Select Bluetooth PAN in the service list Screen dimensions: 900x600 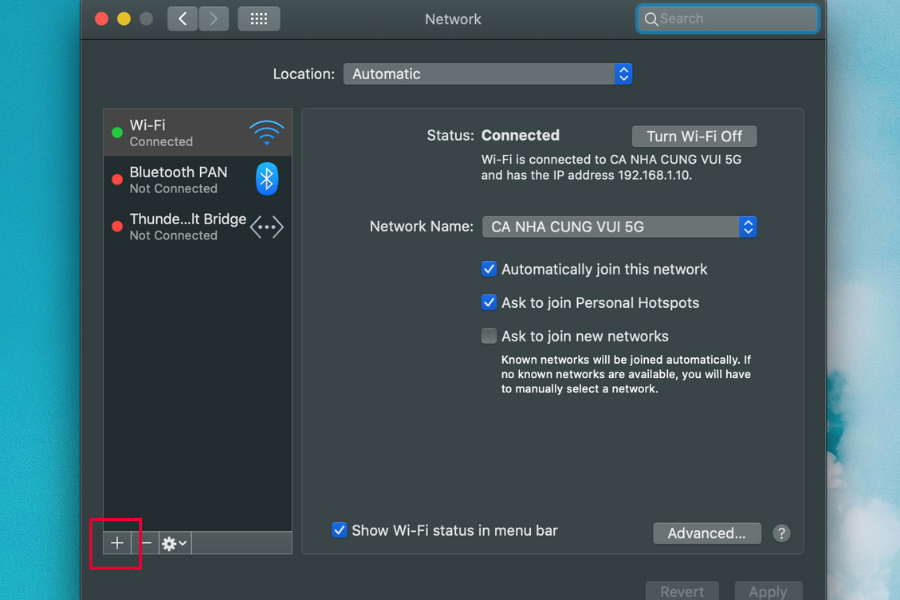(x=178, y=179)
